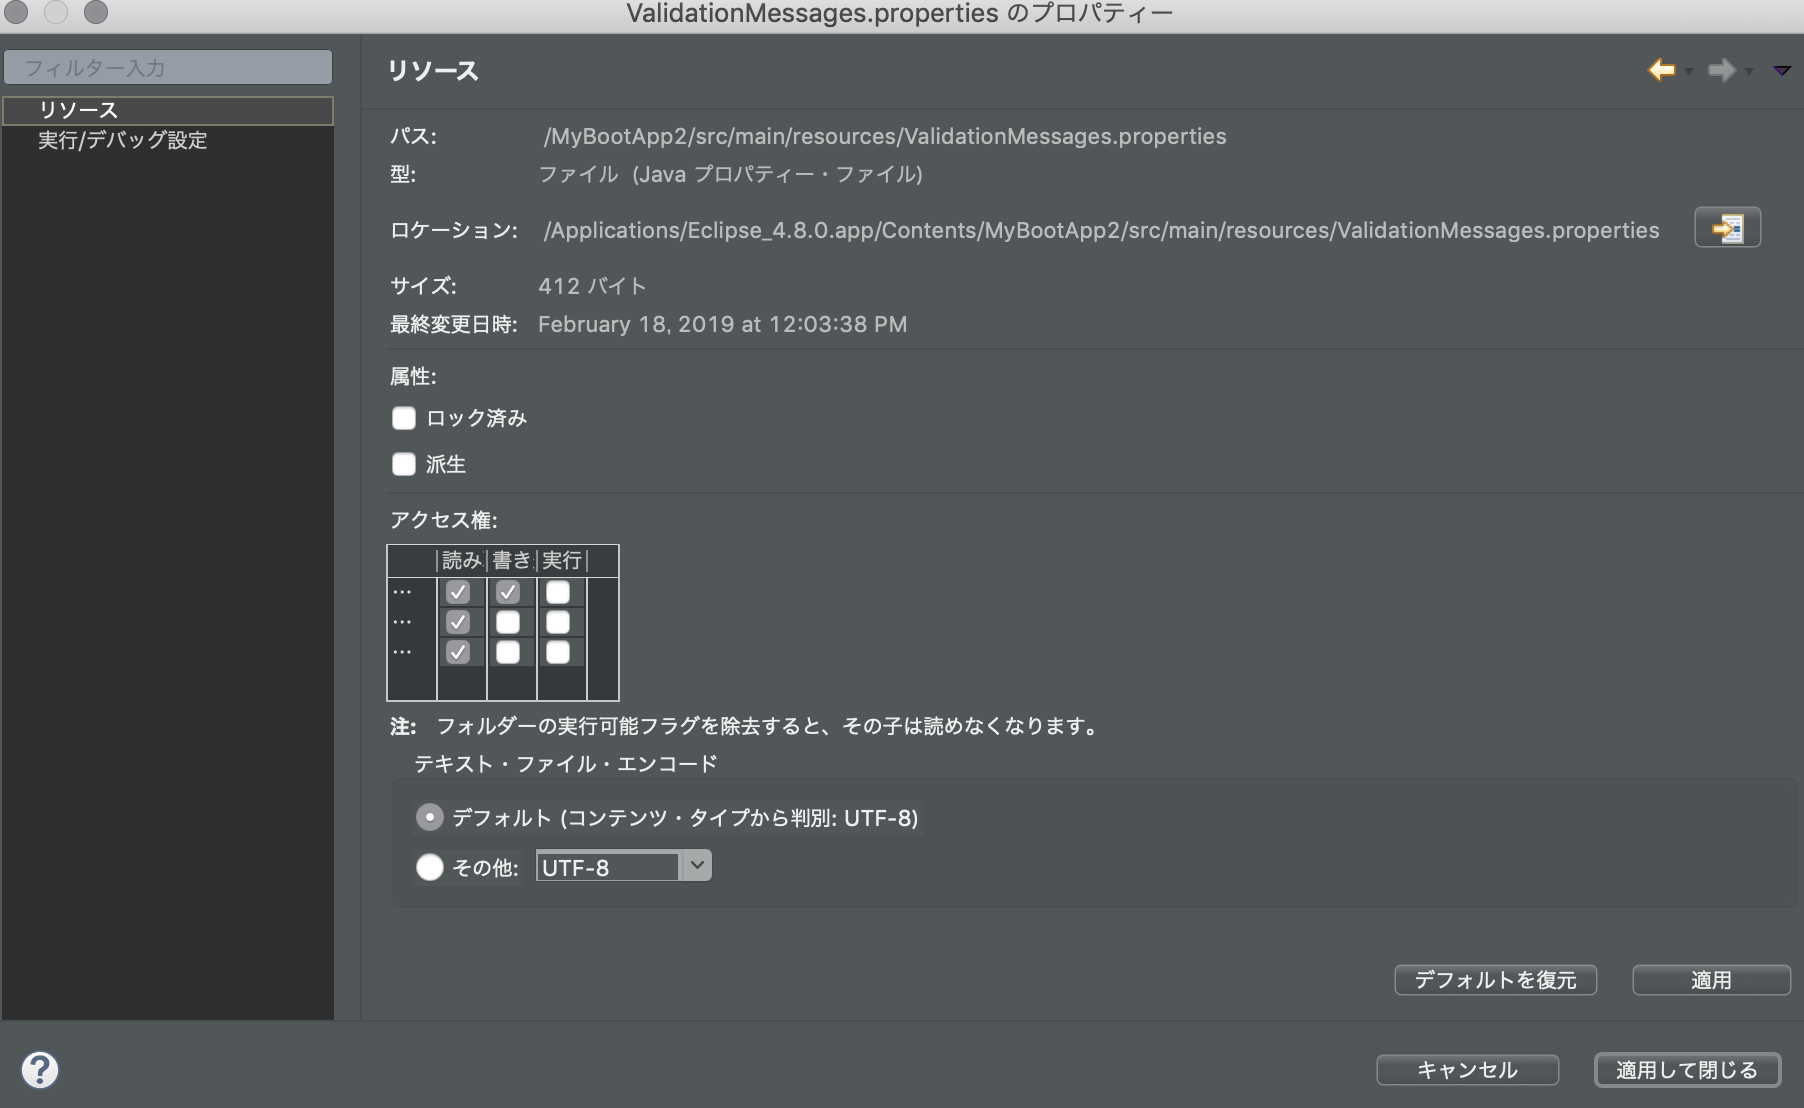Click the デフォルトを復元 button

coord(1495,980)
